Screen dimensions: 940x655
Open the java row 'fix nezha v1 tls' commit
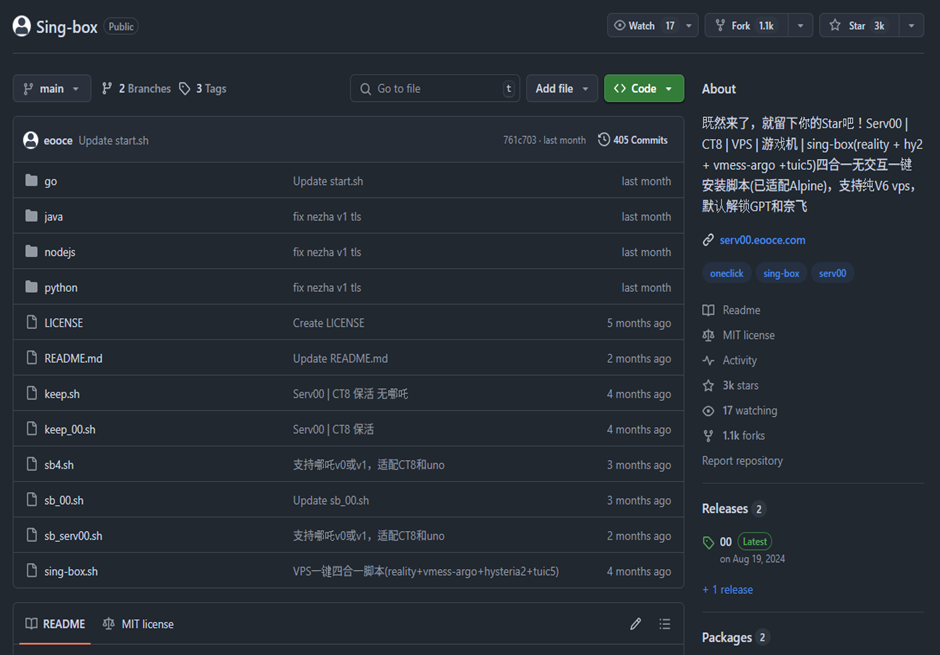coord(327,216)
